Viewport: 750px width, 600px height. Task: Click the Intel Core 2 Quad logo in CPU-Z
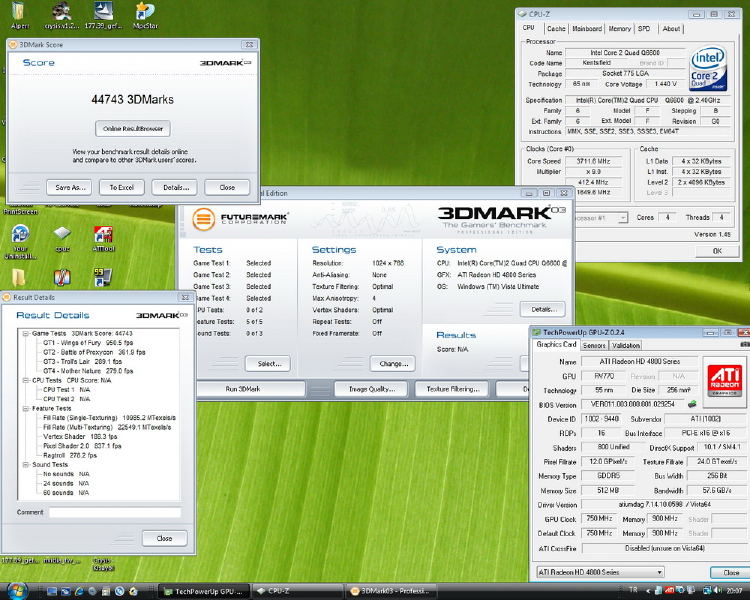click(x=708, y=69)
